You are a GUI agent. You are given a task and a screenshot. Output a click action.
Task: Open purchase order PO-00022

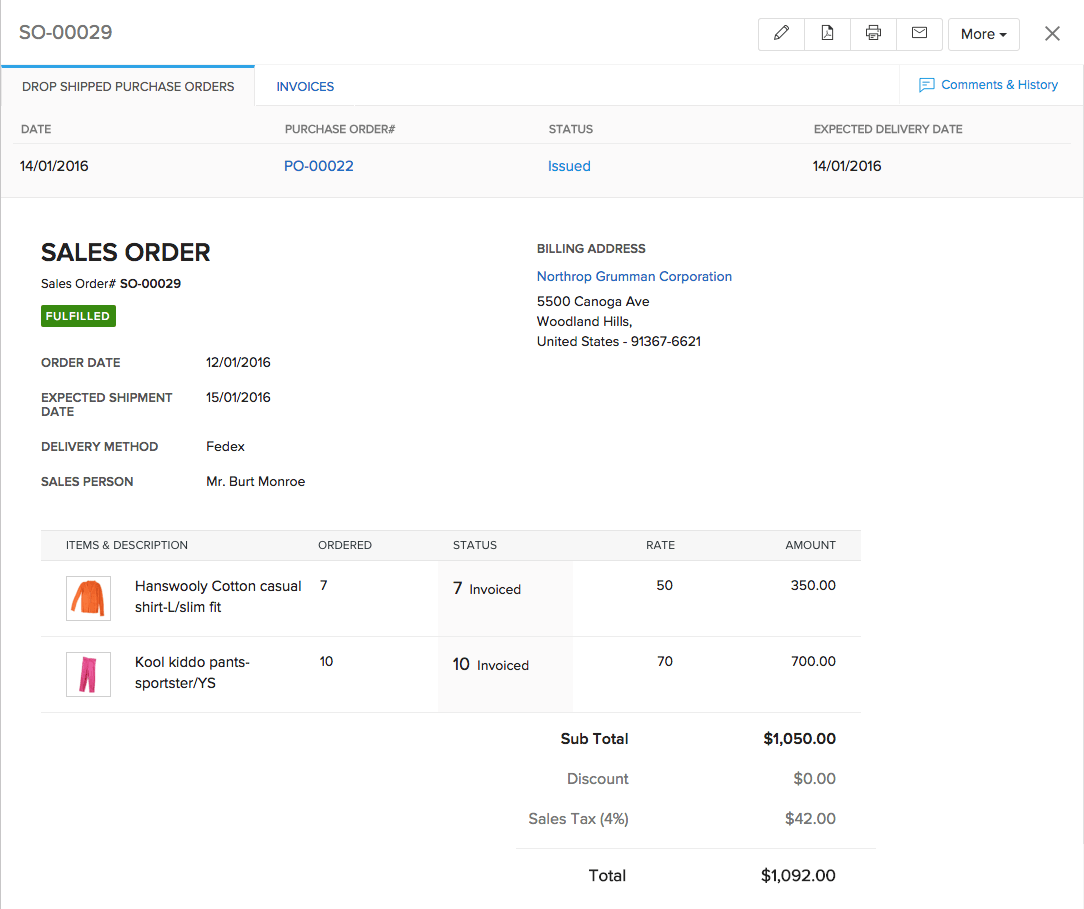tap(318, 166)
